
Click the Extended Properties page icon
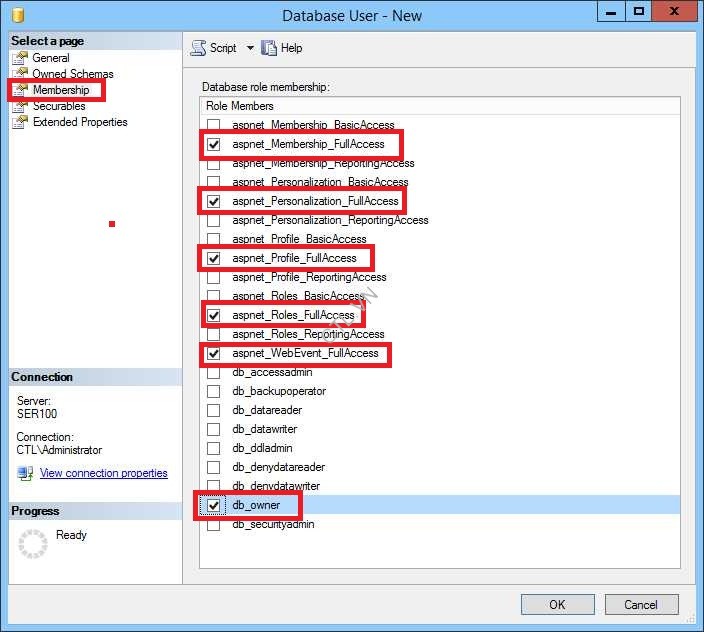(21, 122)
